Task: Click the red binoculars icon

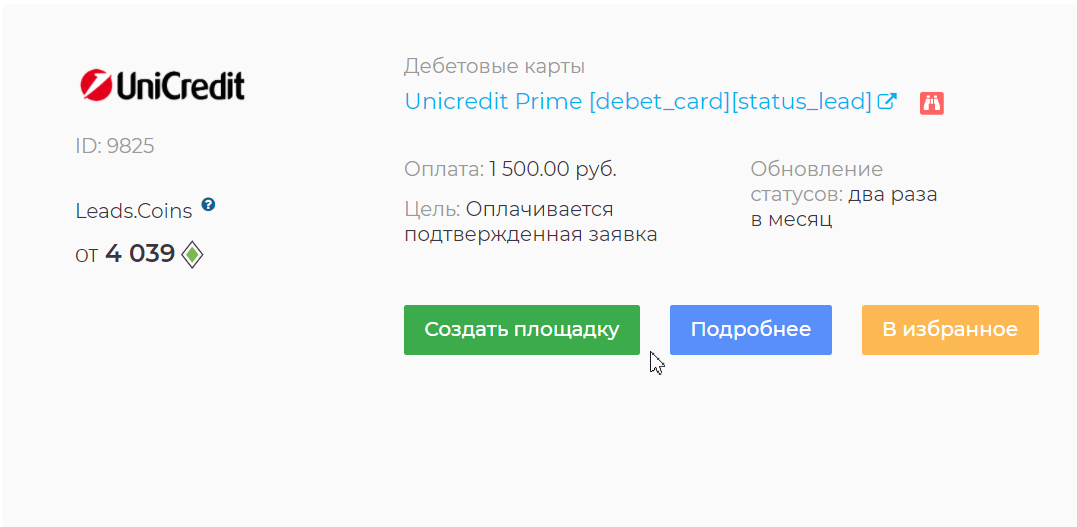Action: [932, 103]
